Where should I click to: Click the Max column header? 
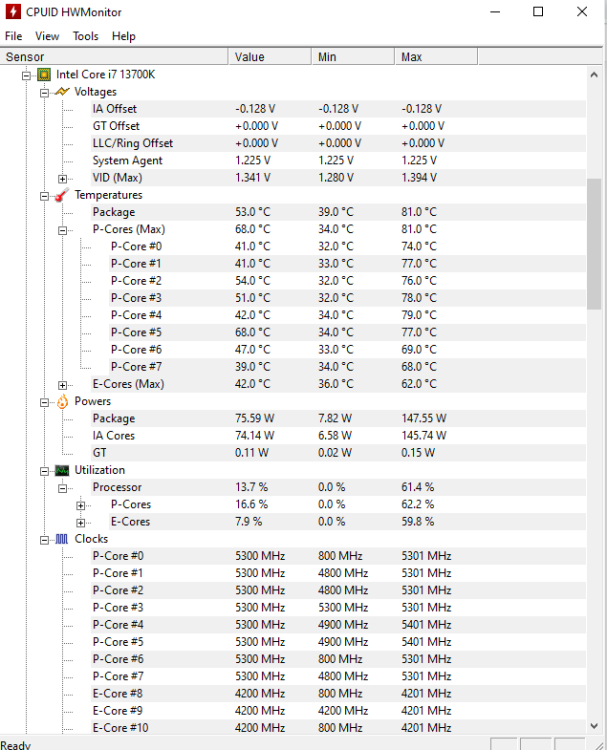tap(436, 57)
